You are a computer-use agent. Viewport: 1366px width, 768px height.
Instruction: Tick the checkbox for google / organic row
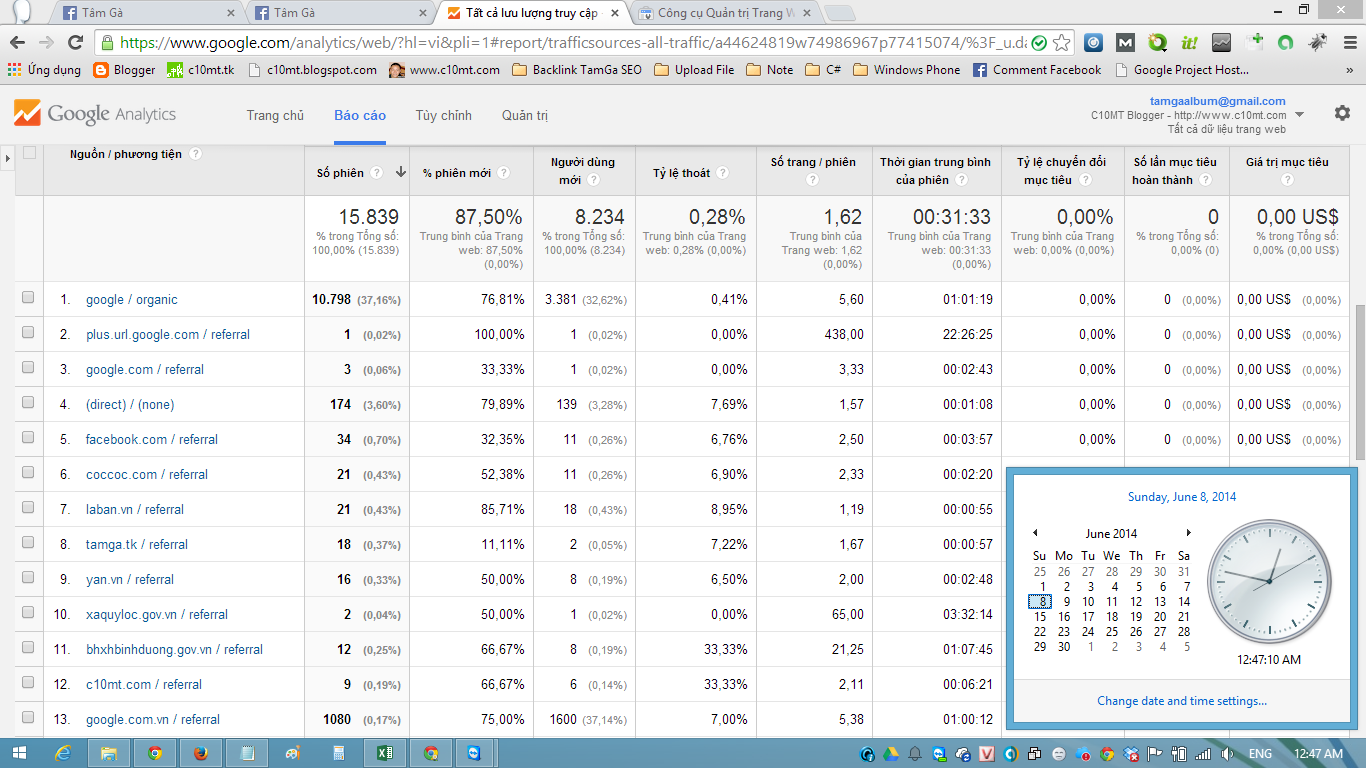pyautogui.click(x=28, y=297)
